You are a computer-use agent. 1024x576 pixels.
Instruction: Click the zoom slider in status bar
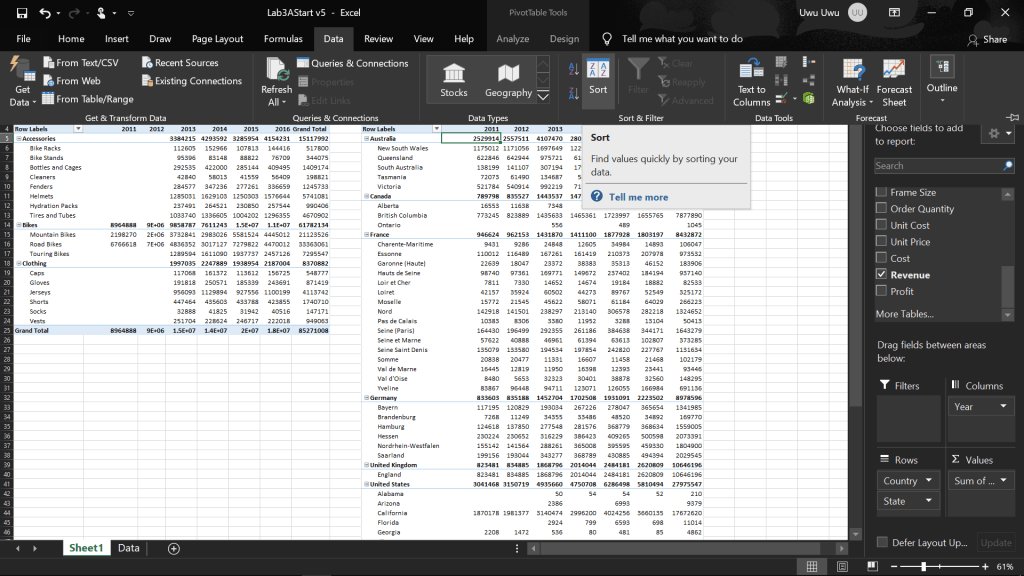point(923,566)
